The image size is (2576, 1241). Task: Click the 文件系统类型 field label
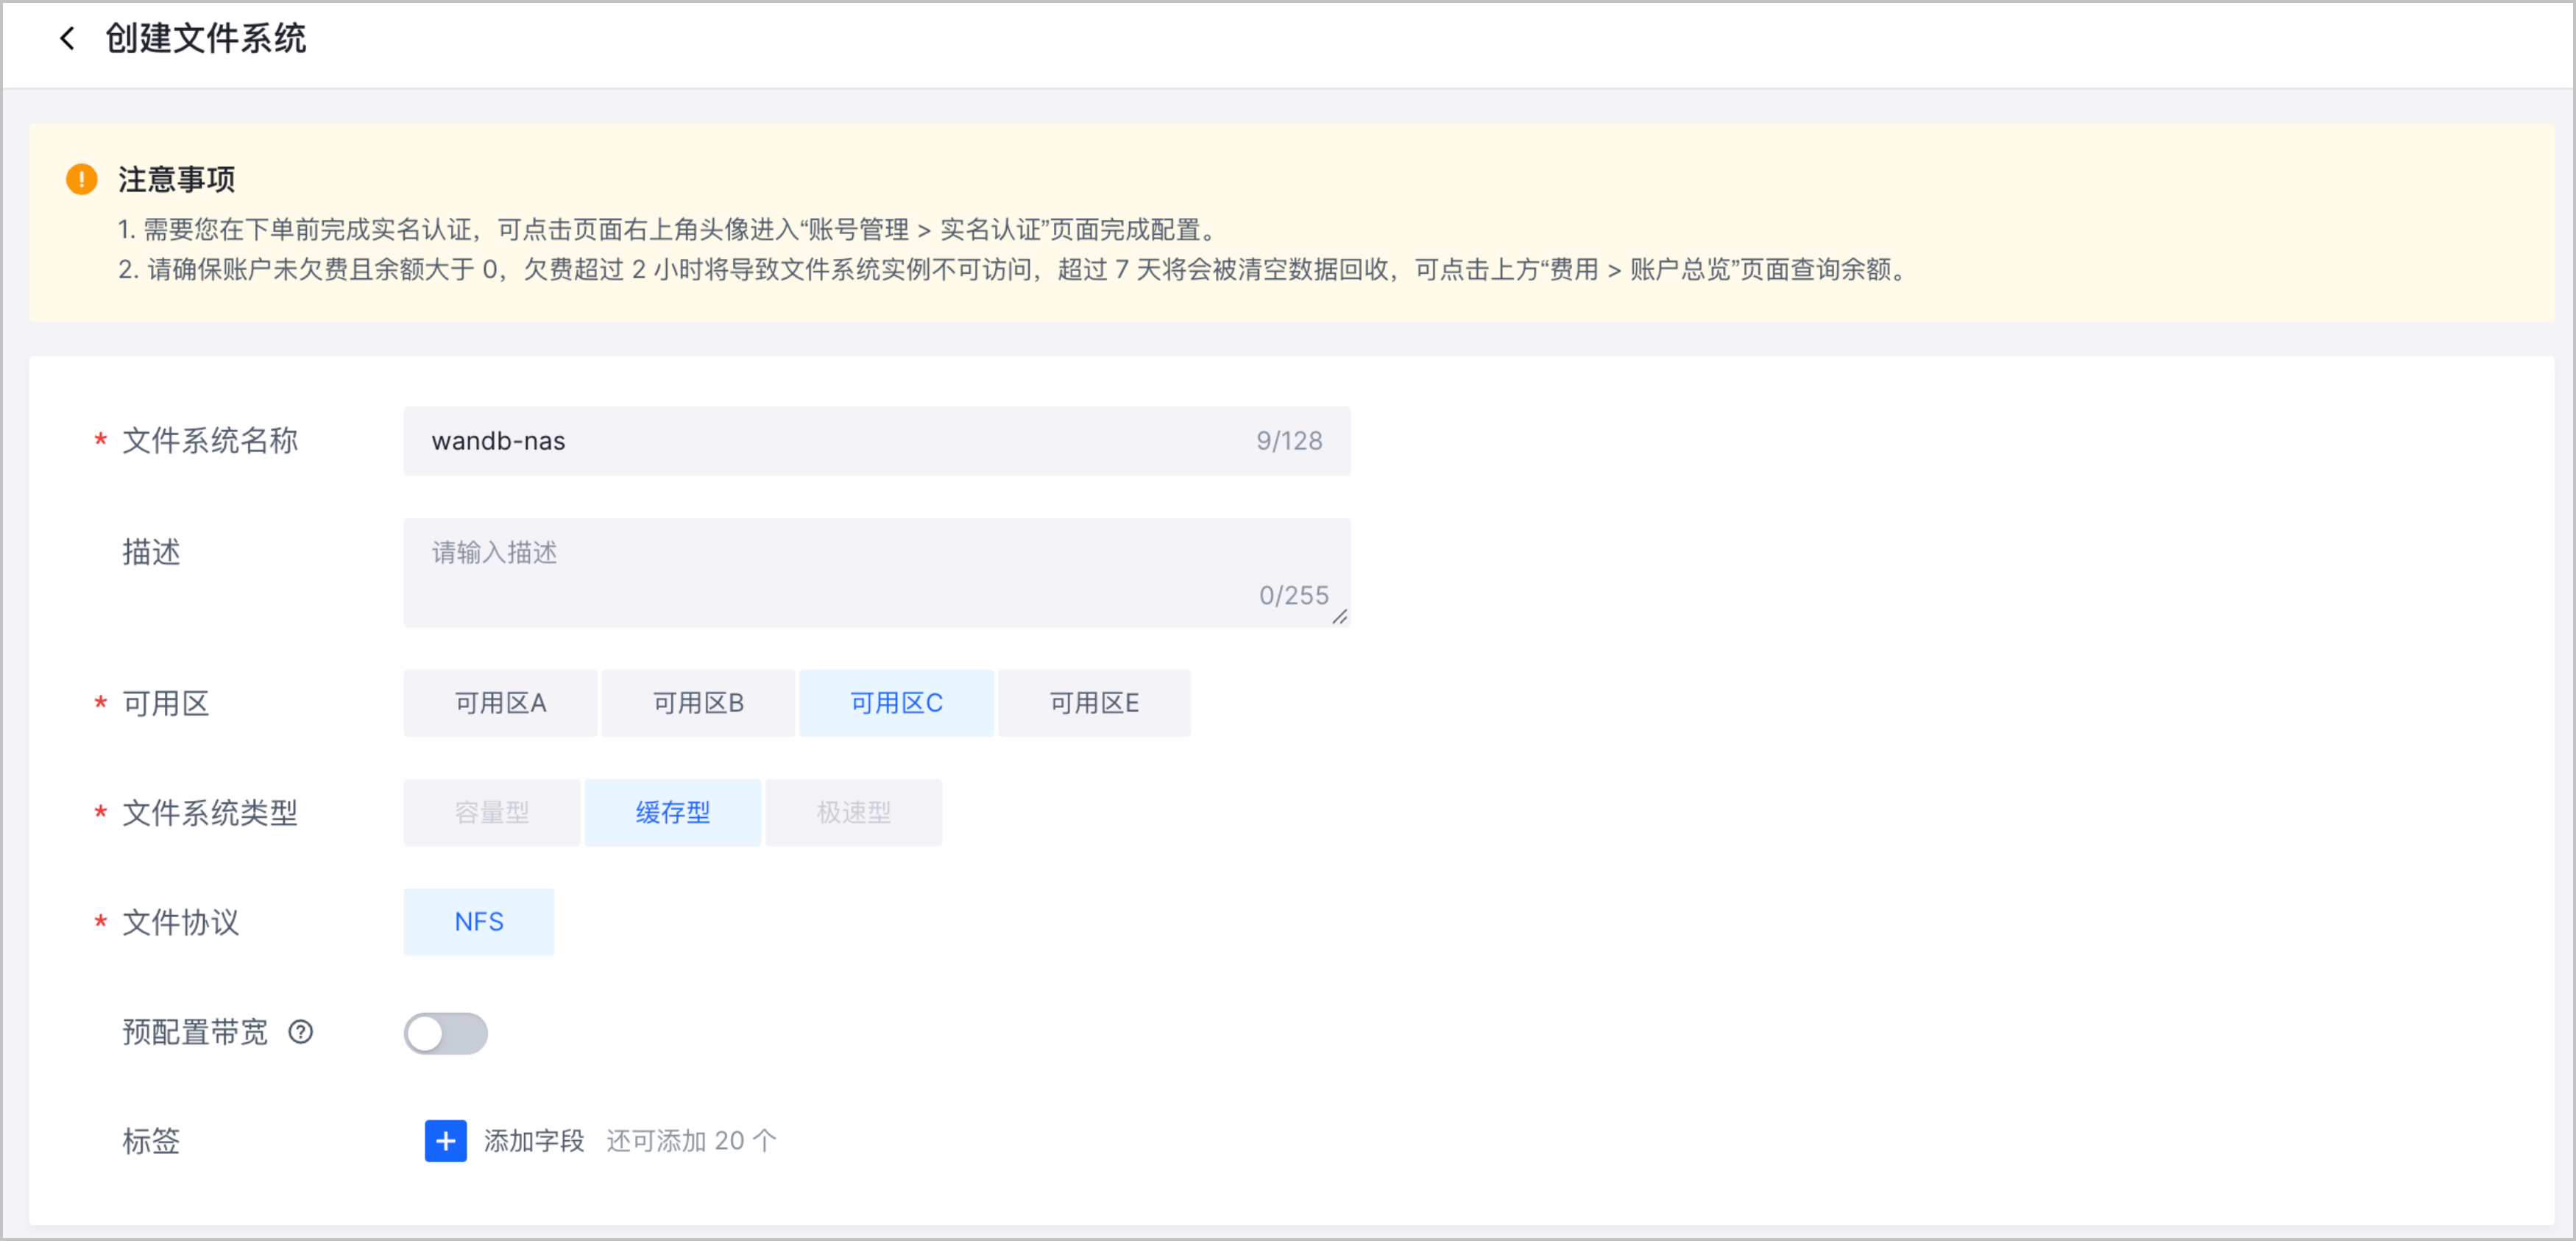point(210,812)
